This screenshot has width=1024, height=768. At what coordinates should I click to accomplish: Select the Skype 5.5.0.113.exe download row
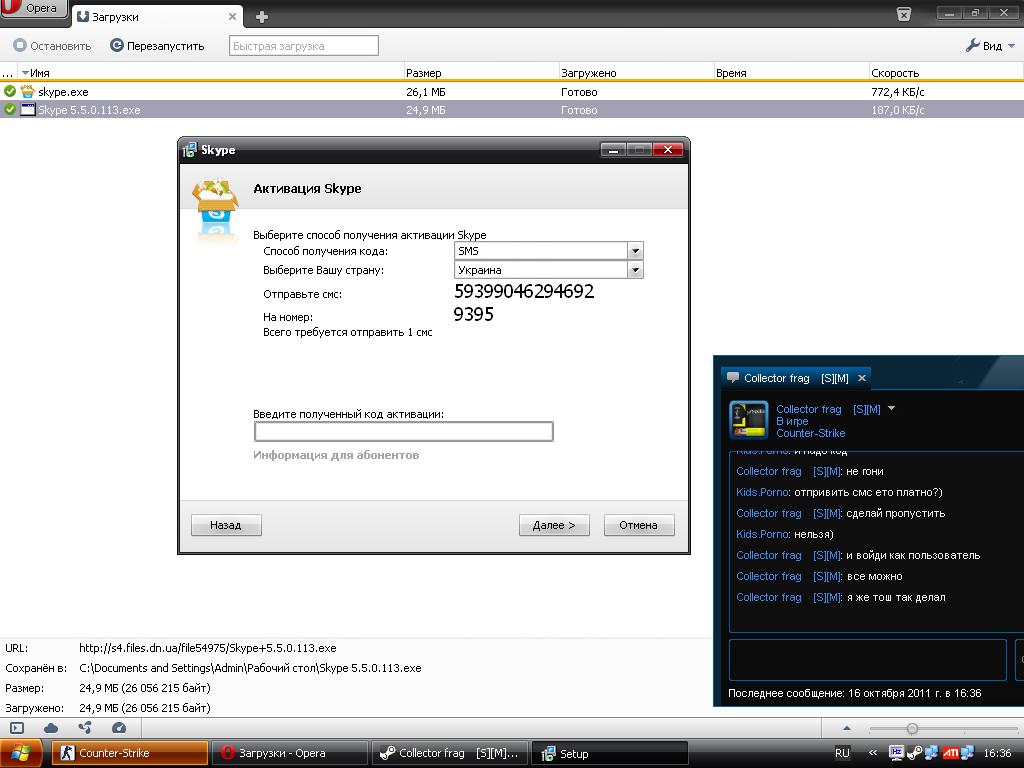pyautogui.click(x=512, y=110)
